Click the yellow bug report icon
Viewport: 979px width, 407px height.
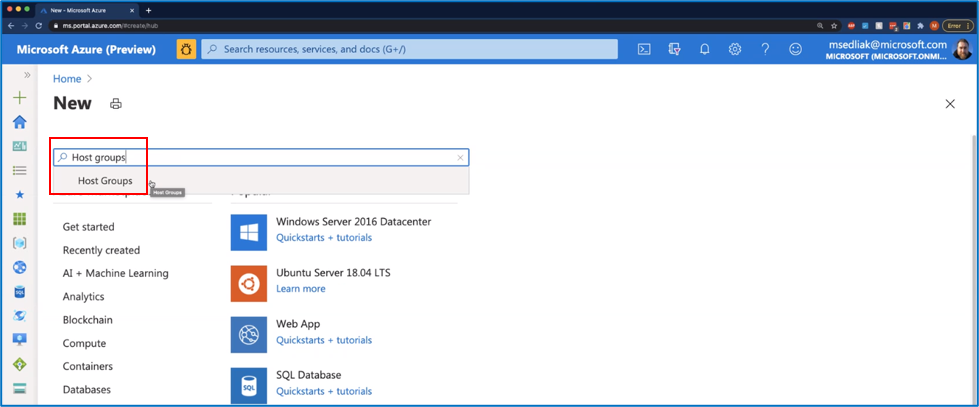186,49
